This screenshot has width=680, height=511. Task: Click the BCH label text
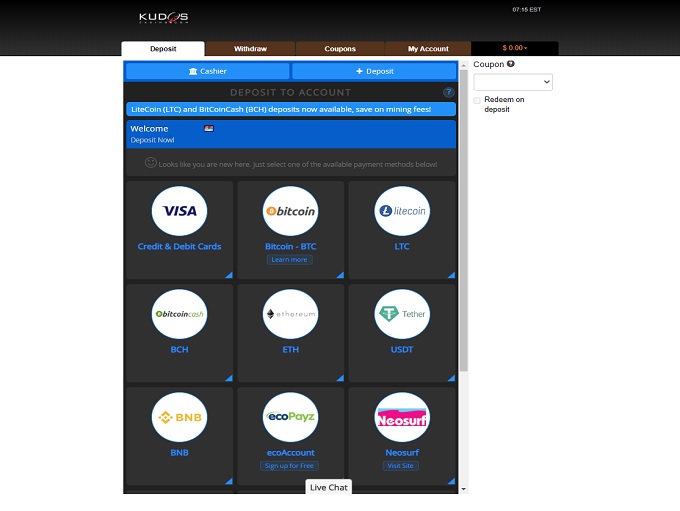180,349
